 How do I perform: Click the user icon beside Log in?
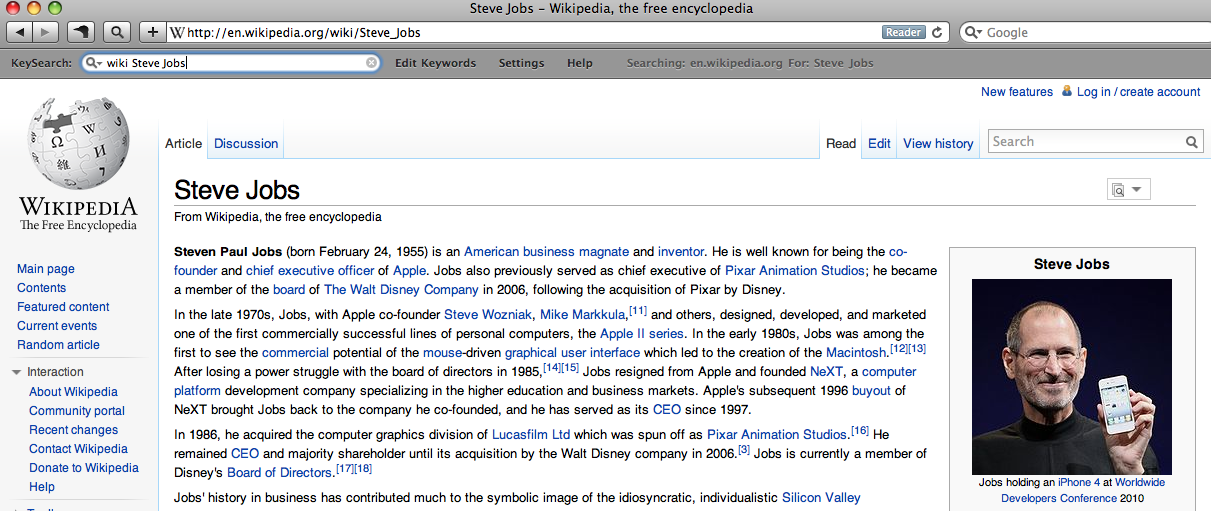click(1067, 91)
